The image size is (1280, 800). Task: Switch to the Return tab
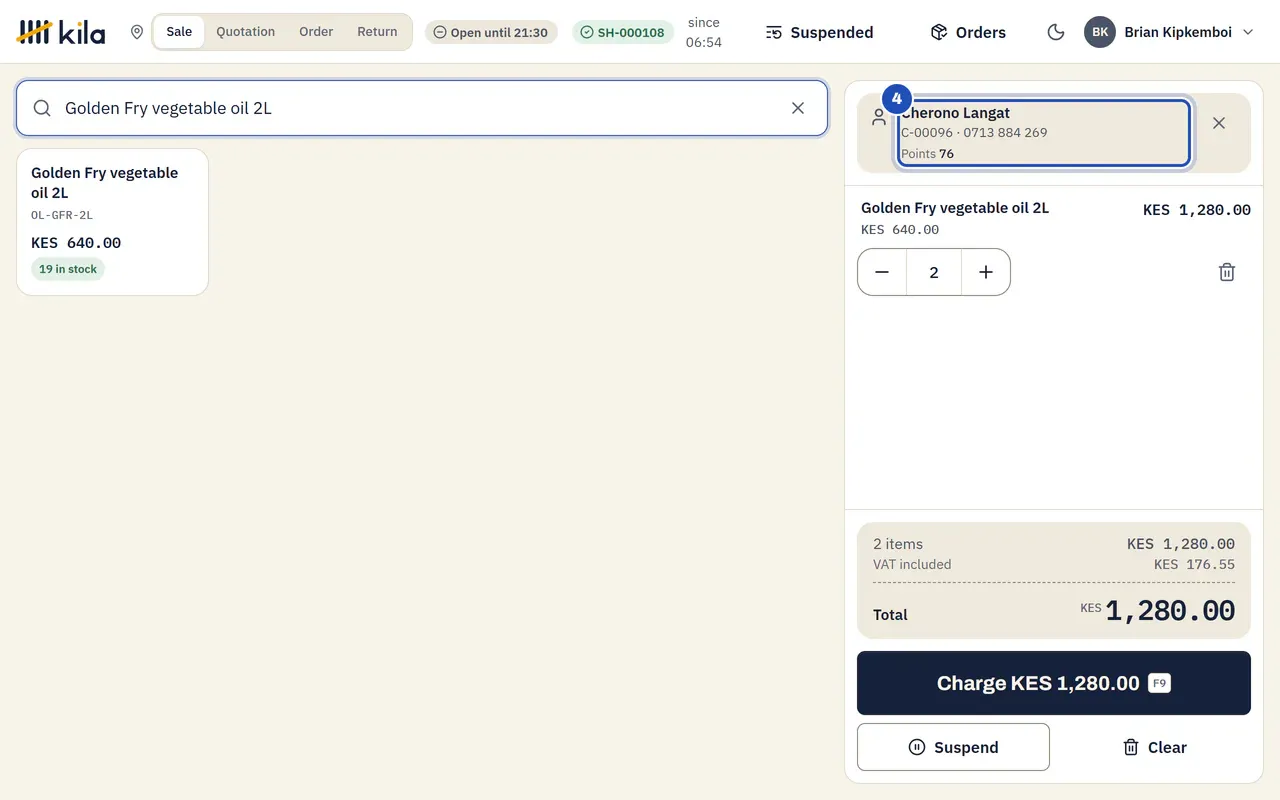(377, 32)
